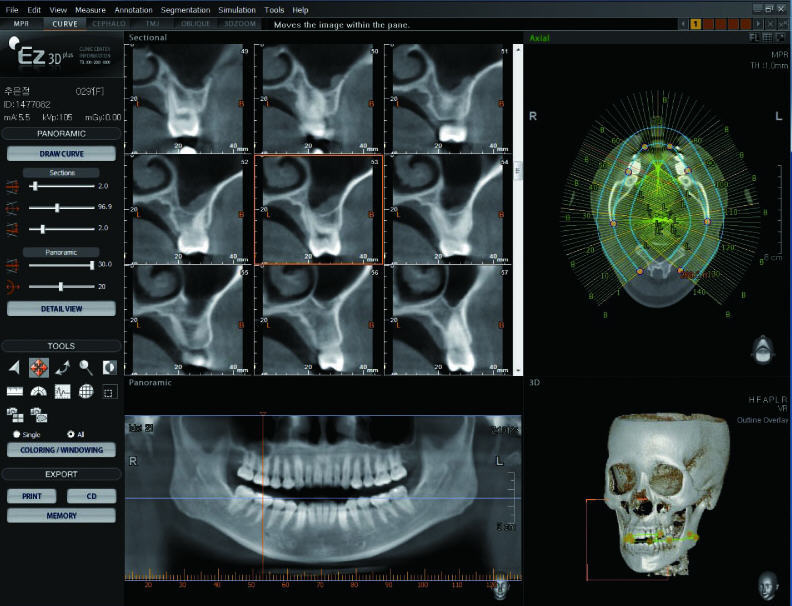The width and height of the screenshot is (792, 606).
Task: Click the capture-all-panes camera icon
Action: coord(15,415)
